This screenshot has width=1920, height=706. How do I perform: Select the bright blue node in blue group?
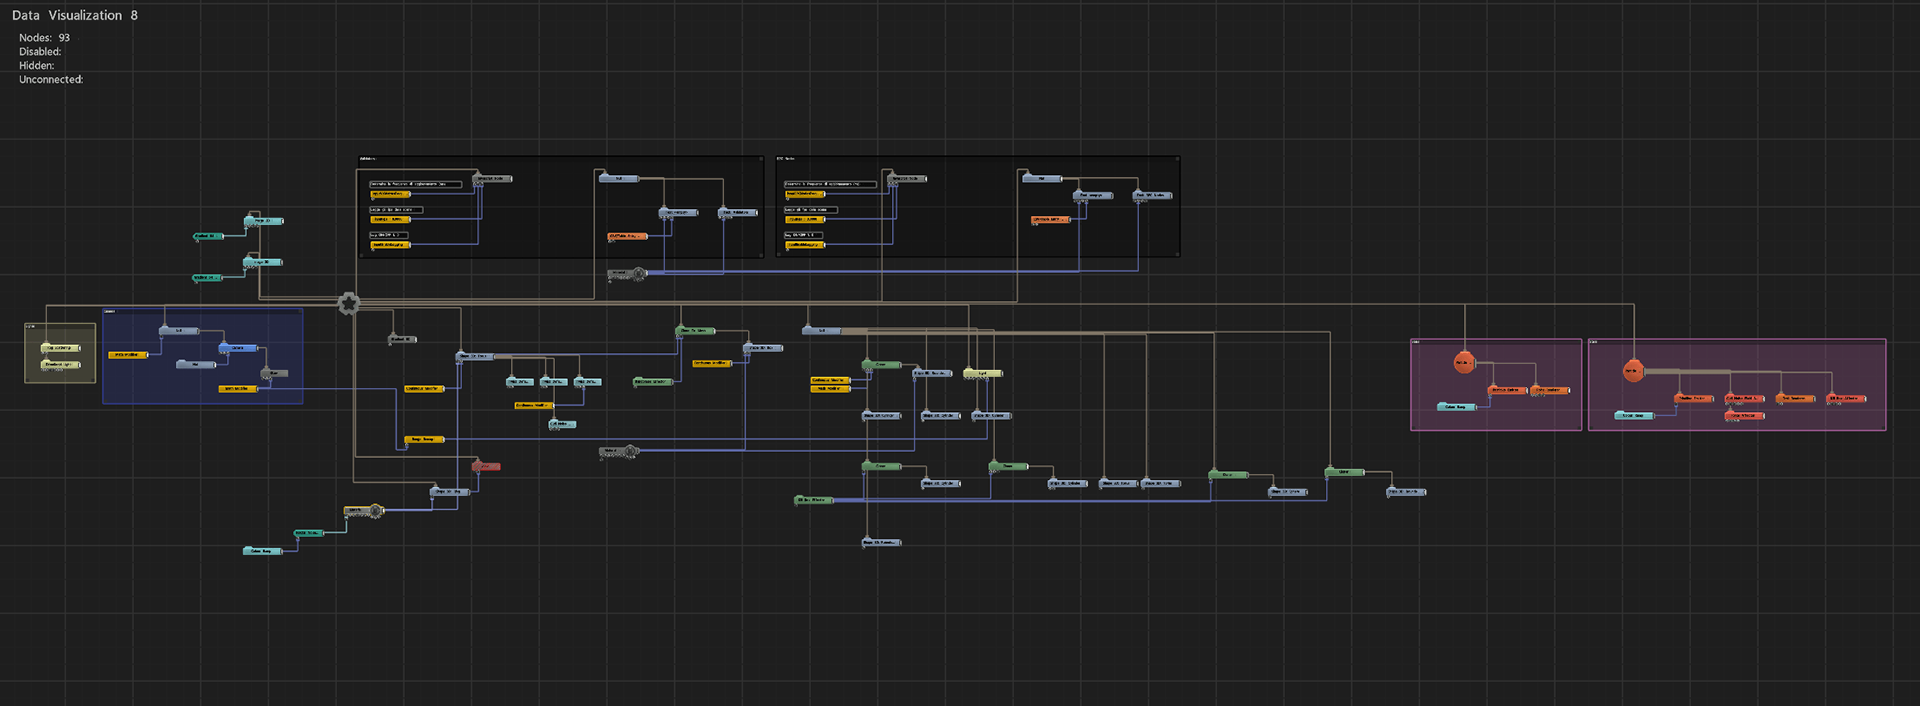[238, 348]
